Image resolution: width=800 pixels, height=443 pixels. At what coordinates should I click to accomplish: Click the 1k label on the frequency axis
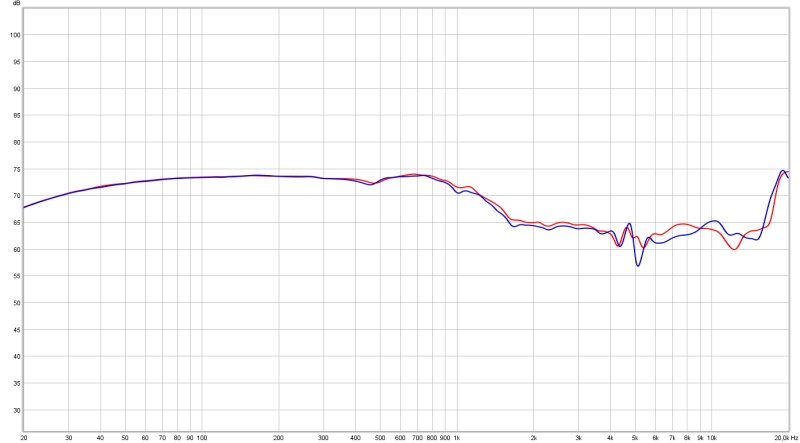pos(457,437)
